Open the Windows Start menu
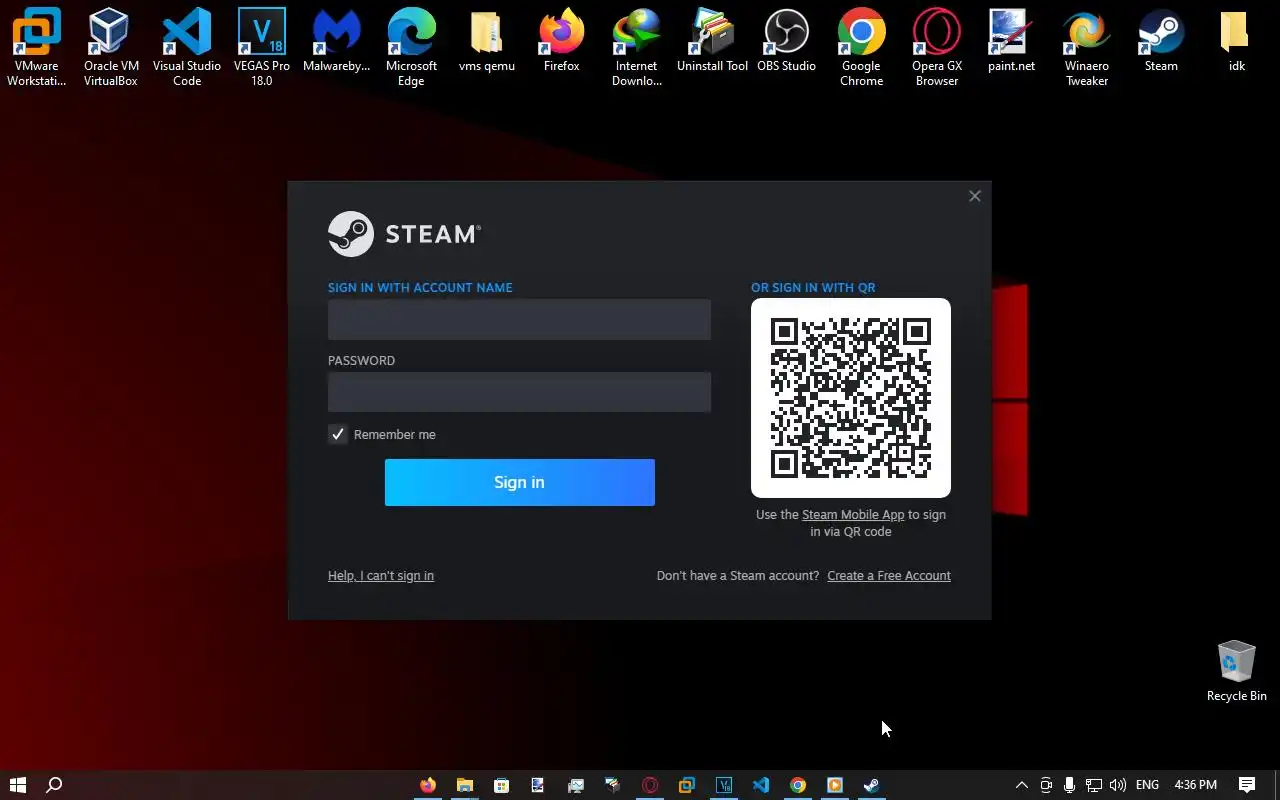This screenshot has width=1280, height=800. pos(17,785)
